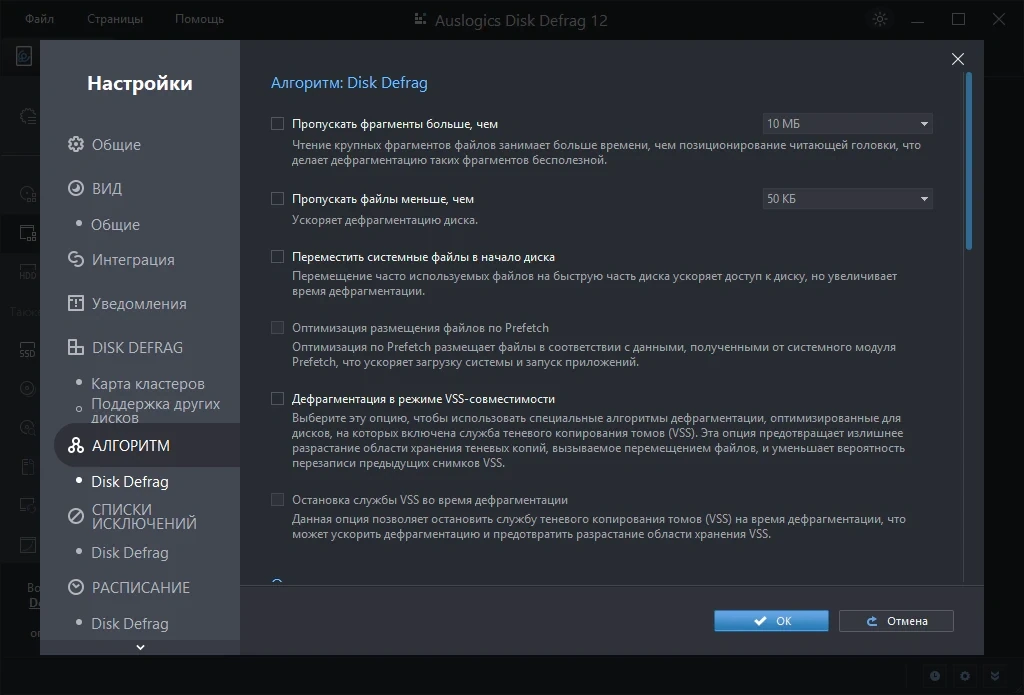Click the clock icon in the bottom status bar
1024x695 pixels.
pyautogui.click(x=935, y=676)
